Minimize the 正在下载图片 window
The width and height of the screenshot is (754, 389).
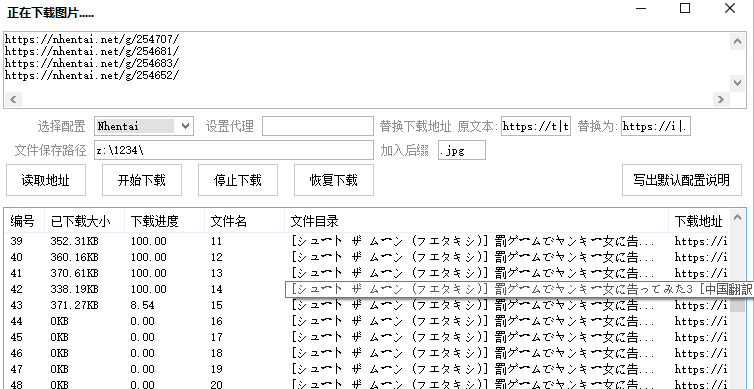point(641,8)
